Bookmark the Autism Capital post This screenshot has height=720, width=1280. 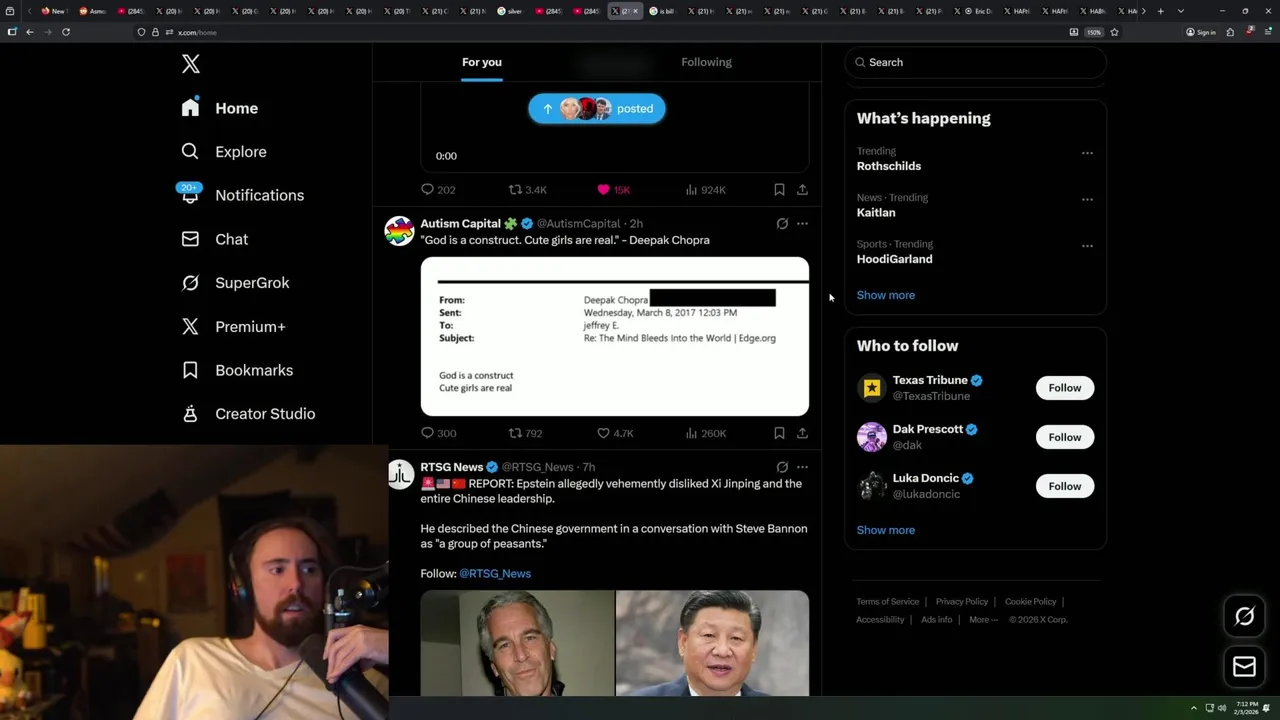(779, 433)
